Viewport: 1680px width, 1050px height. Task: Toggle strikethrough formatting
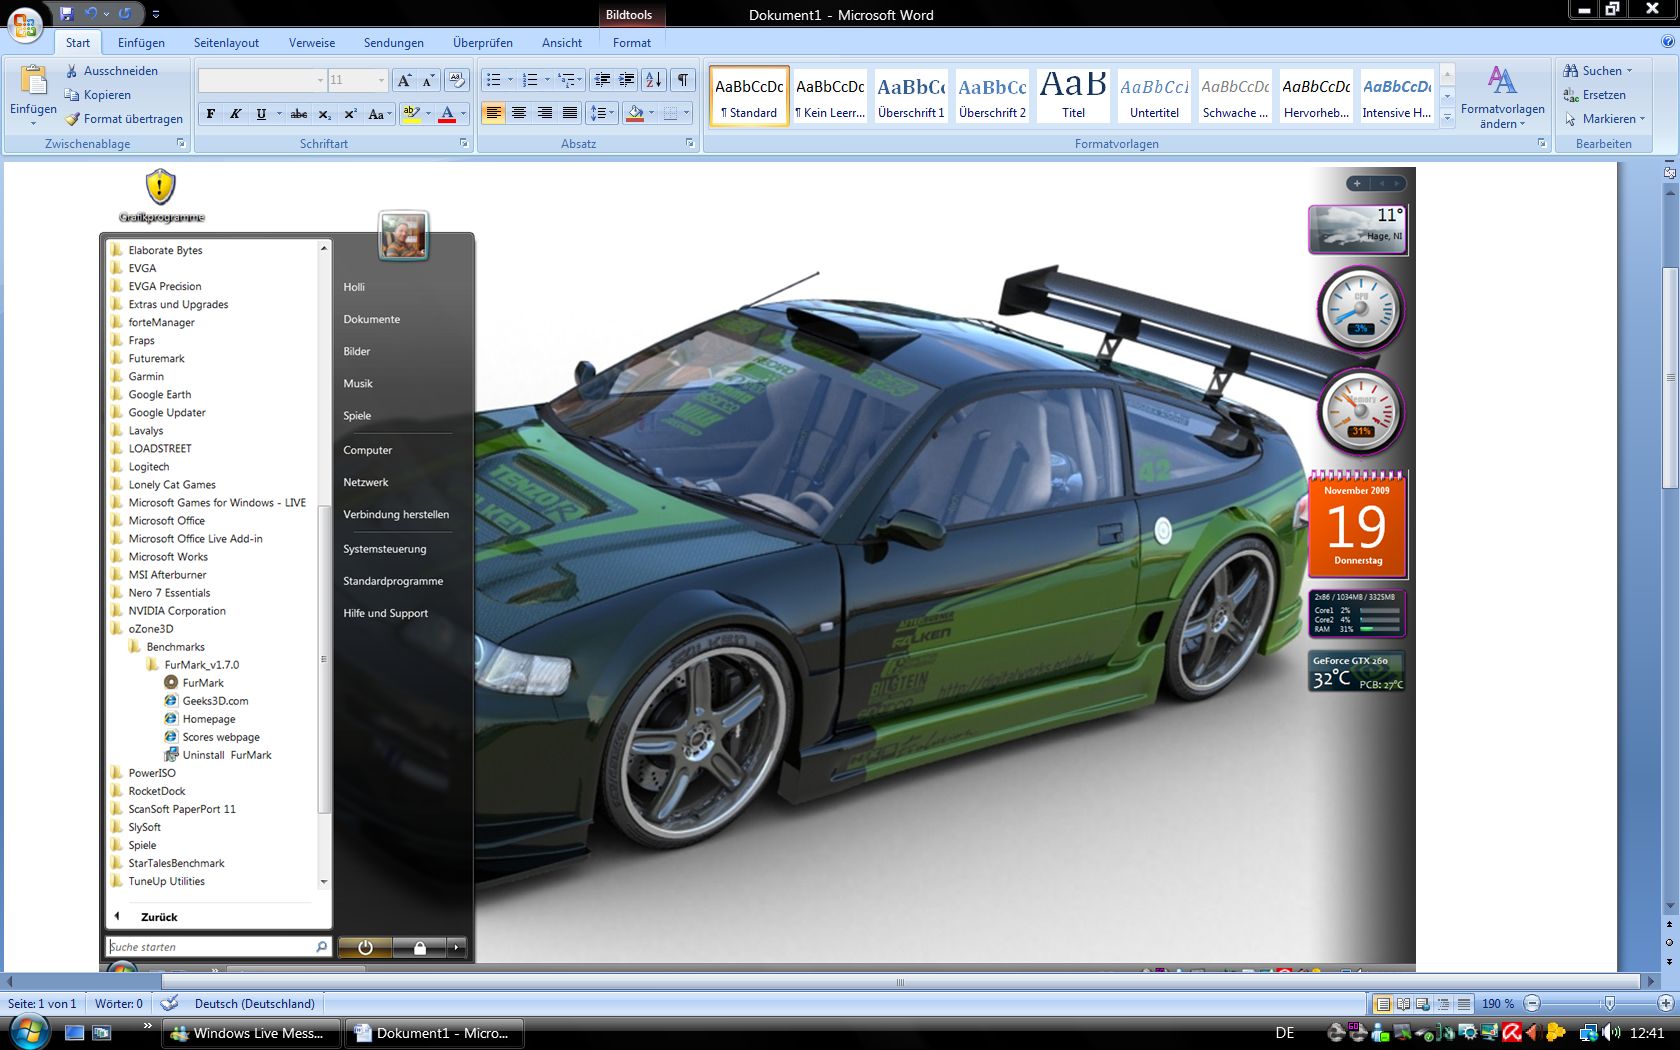pos(298,114)
